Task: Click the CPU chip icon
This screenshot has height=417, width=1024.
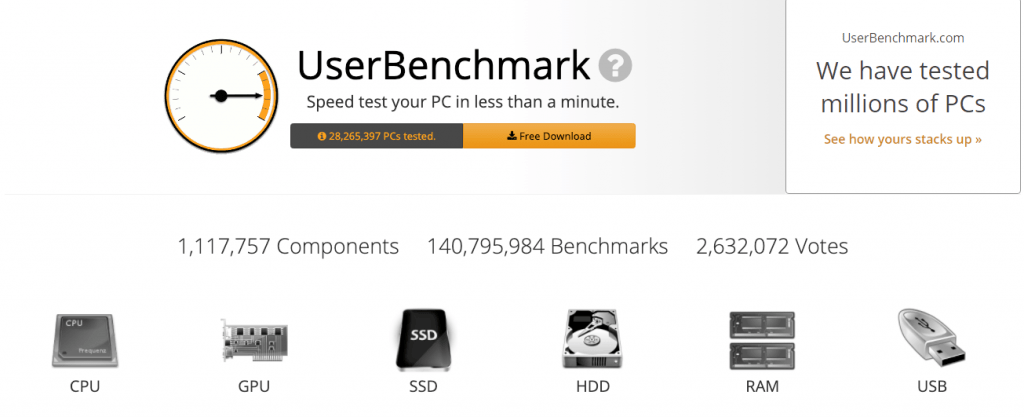Action: [85, 340]
